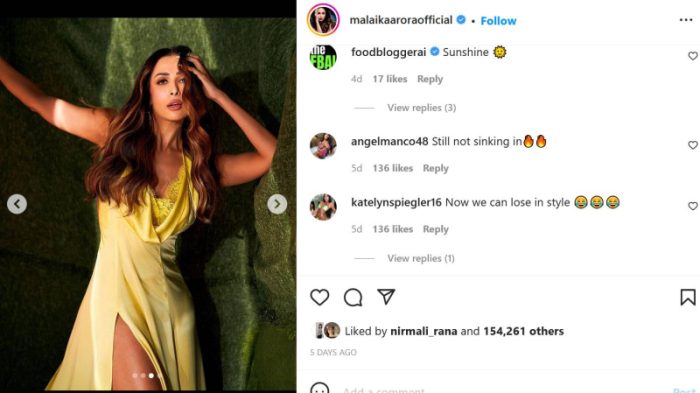Image resolution: width=700 pixels, height=393 pixels.
Task: Reply to foodbloggerai's comment
Action: pyautogui.click(x=430, y=79)
